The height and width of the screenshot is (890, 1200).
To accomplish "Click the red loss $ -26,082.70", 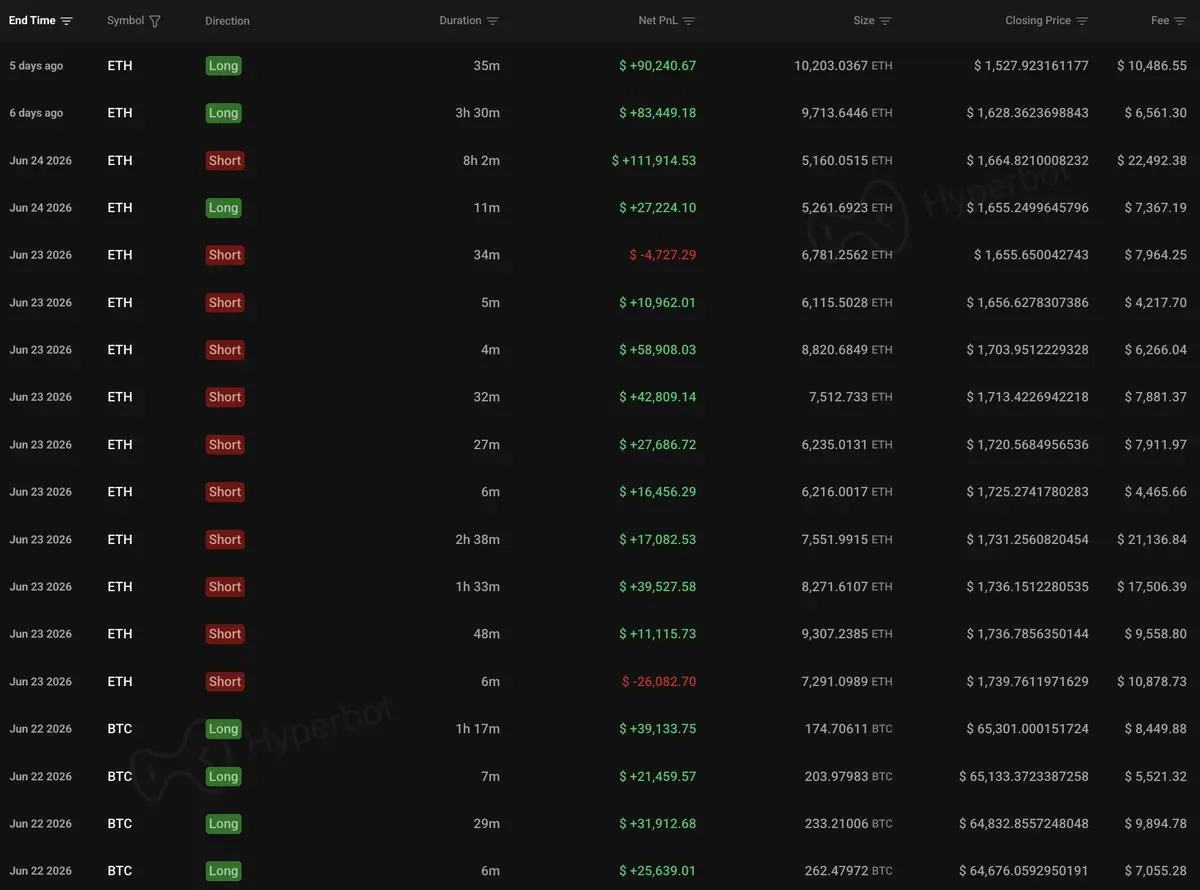I will pos(659,682).
